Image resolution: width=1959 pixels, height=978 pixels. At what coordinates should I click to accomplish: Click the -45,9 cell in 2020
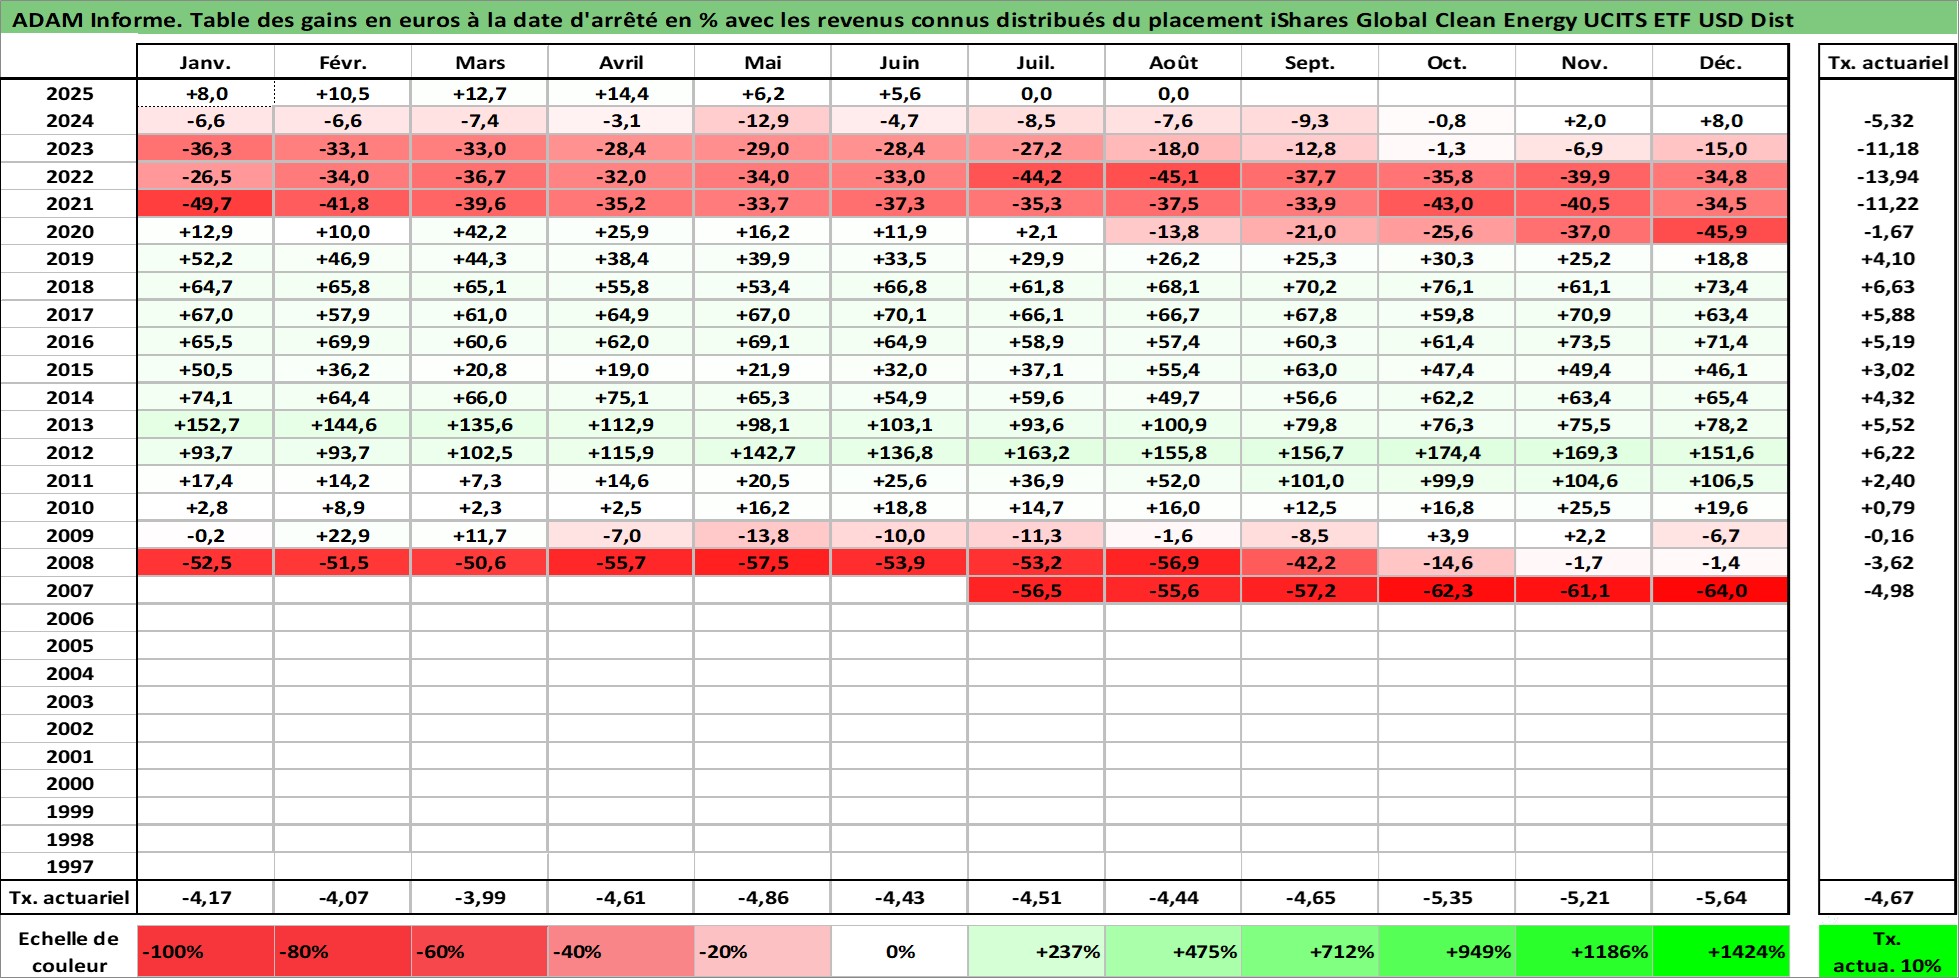(1721, 231)
